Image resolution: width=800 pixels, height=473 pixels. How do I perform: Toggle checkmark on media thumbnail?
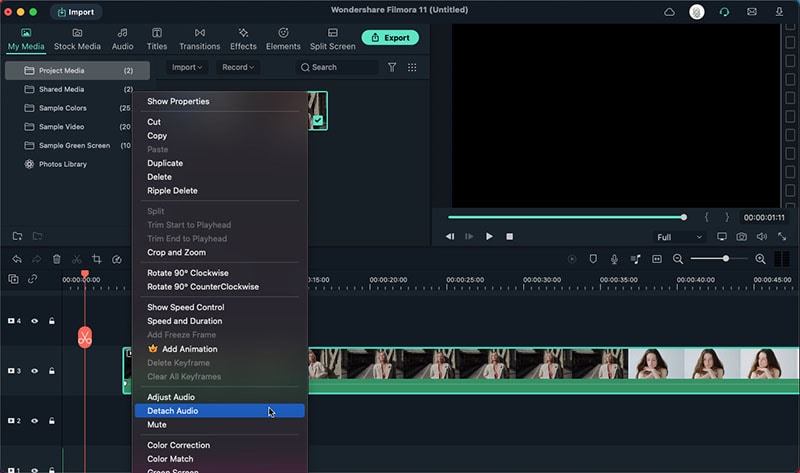coord(318,121)
